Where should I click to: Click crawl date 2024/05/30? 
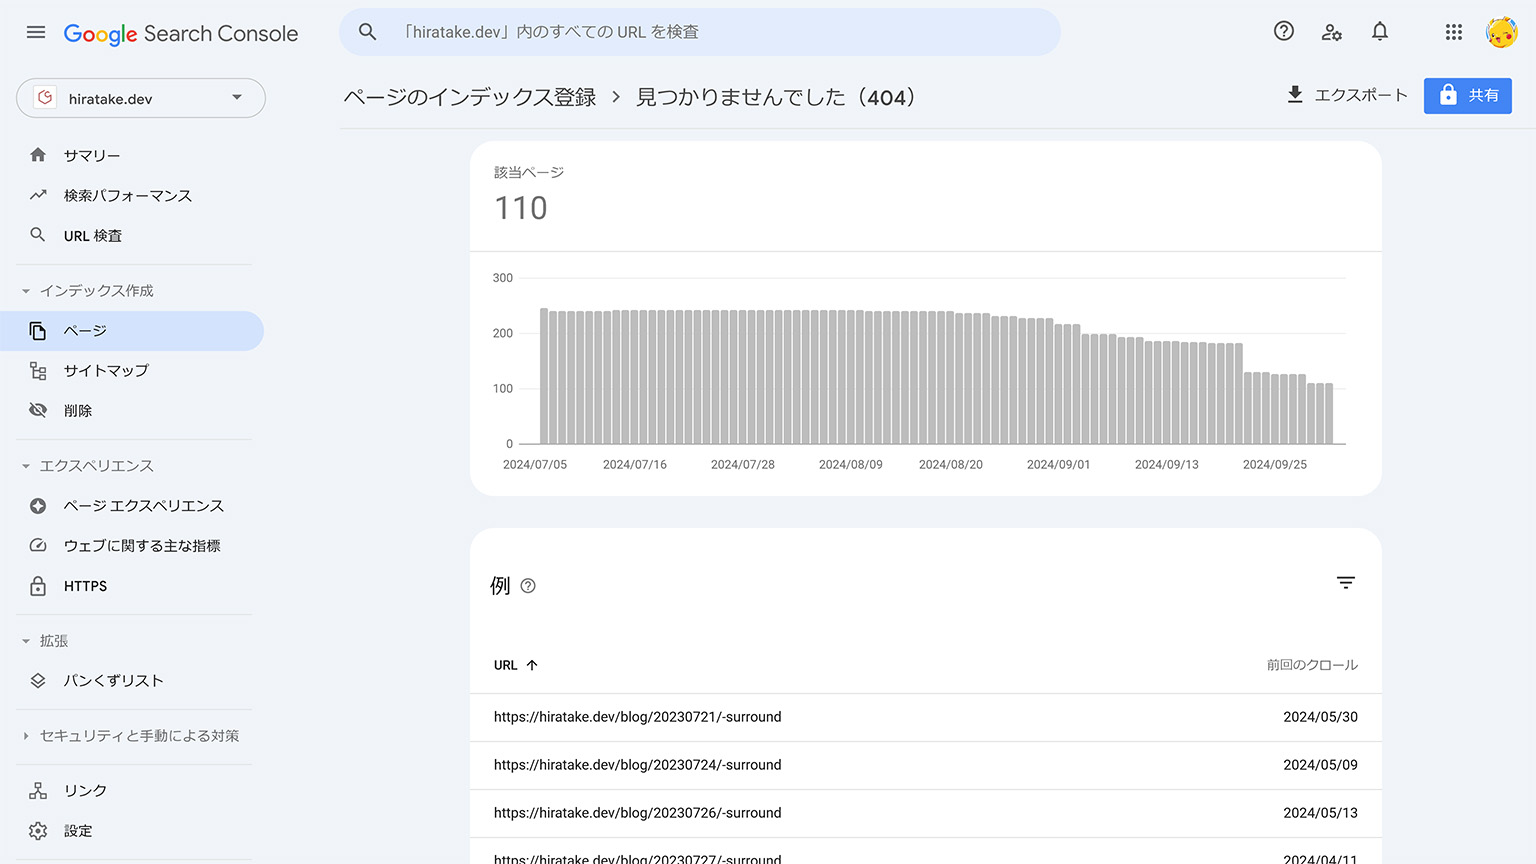(1320, 717)
